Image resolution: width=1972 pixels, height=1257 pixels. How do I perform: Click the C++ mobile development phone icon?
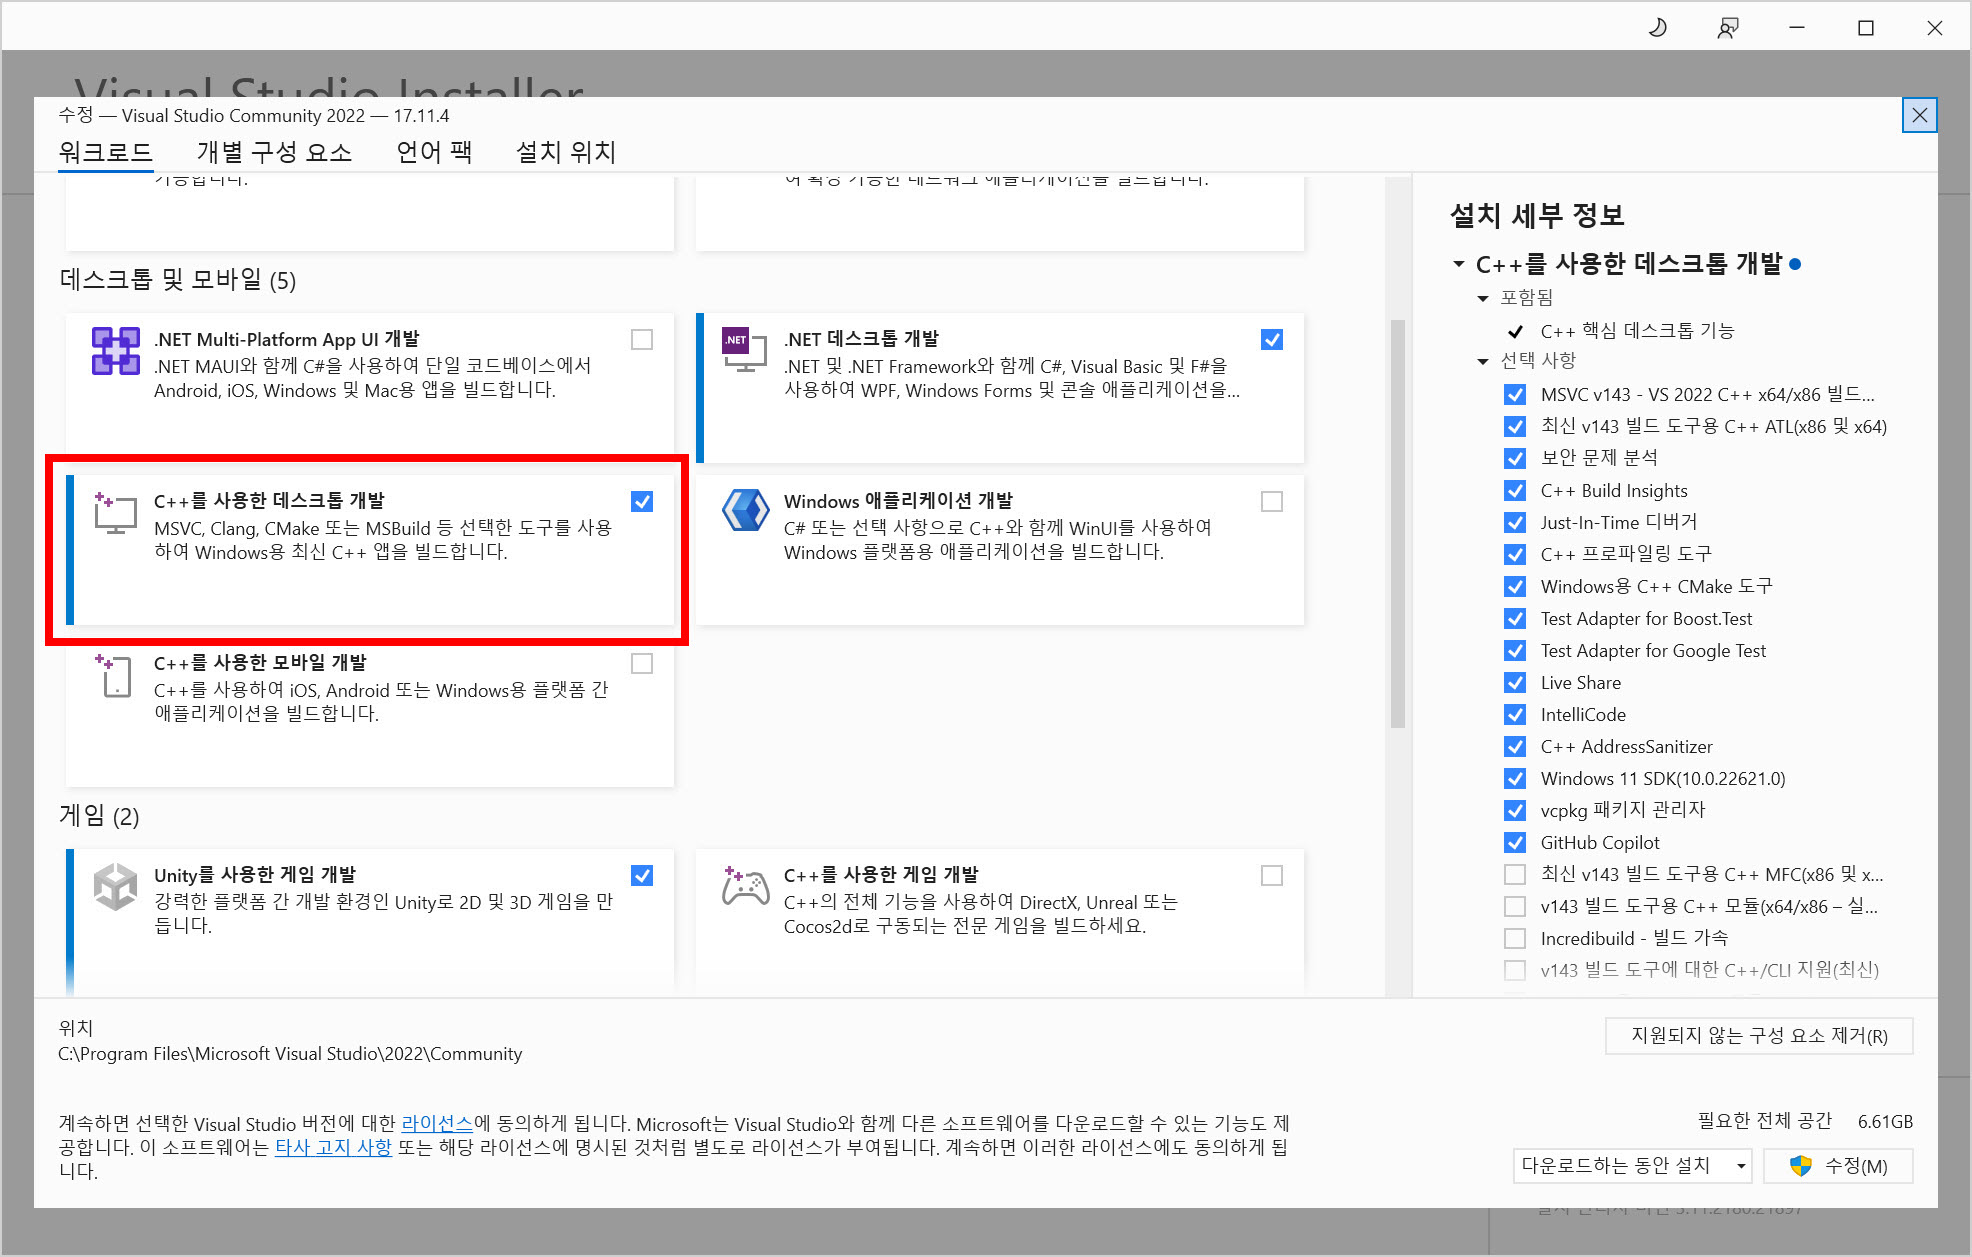pyautogui.click(x=115, y=676)
